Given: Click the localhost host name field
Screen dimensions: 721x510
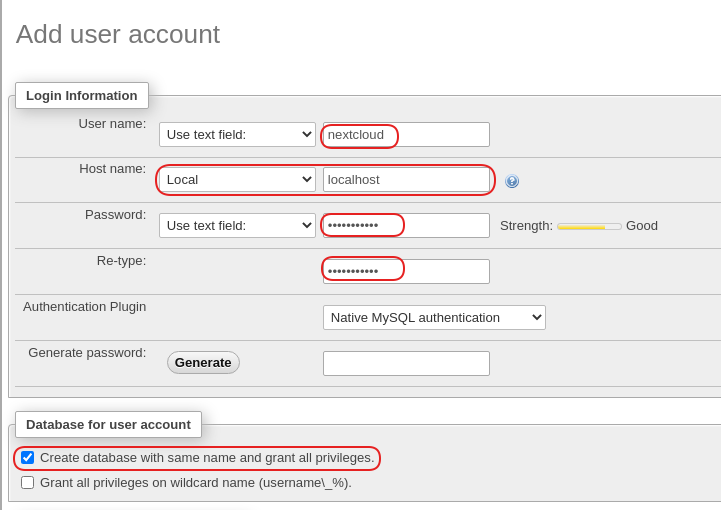Looking at the screenshot, I should [x=406, y=180].
